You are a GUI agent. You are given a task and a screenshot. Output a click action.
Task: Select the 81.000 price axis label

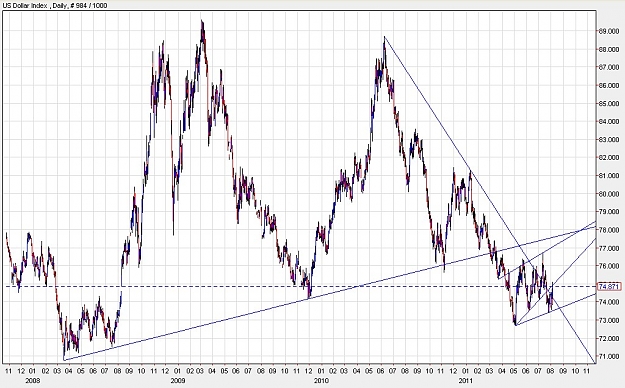[610, 175]
